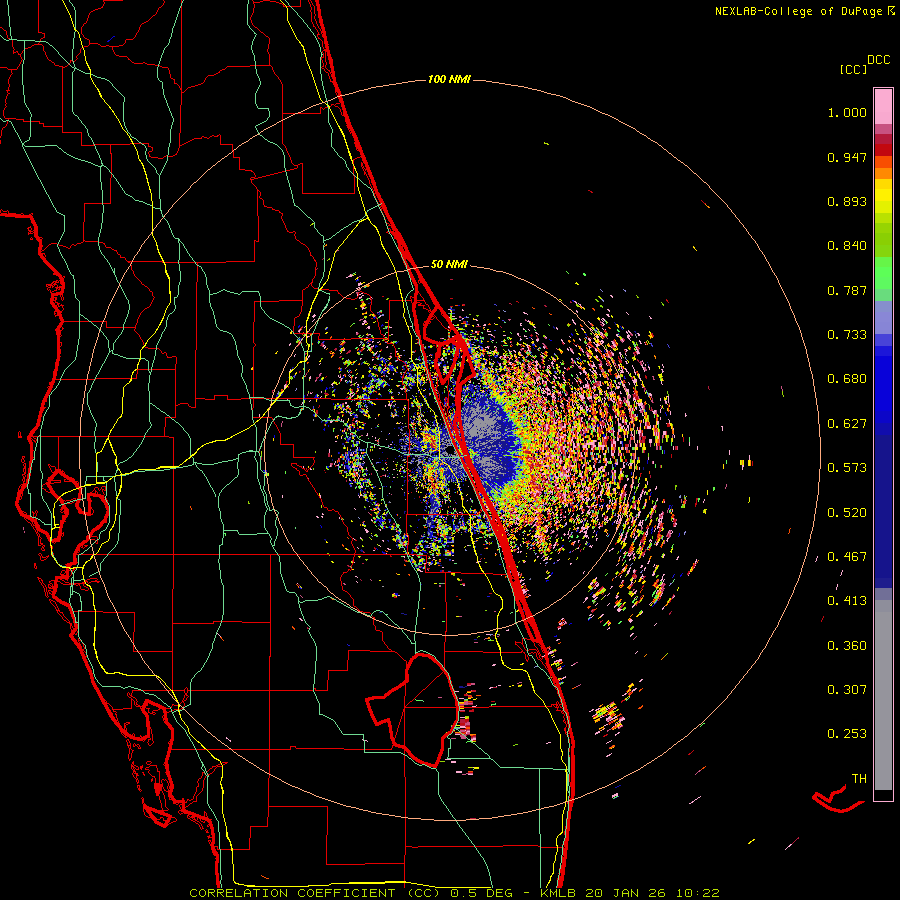
Task: Click the 1.000 value on the scale
Action: click(847, 112)
